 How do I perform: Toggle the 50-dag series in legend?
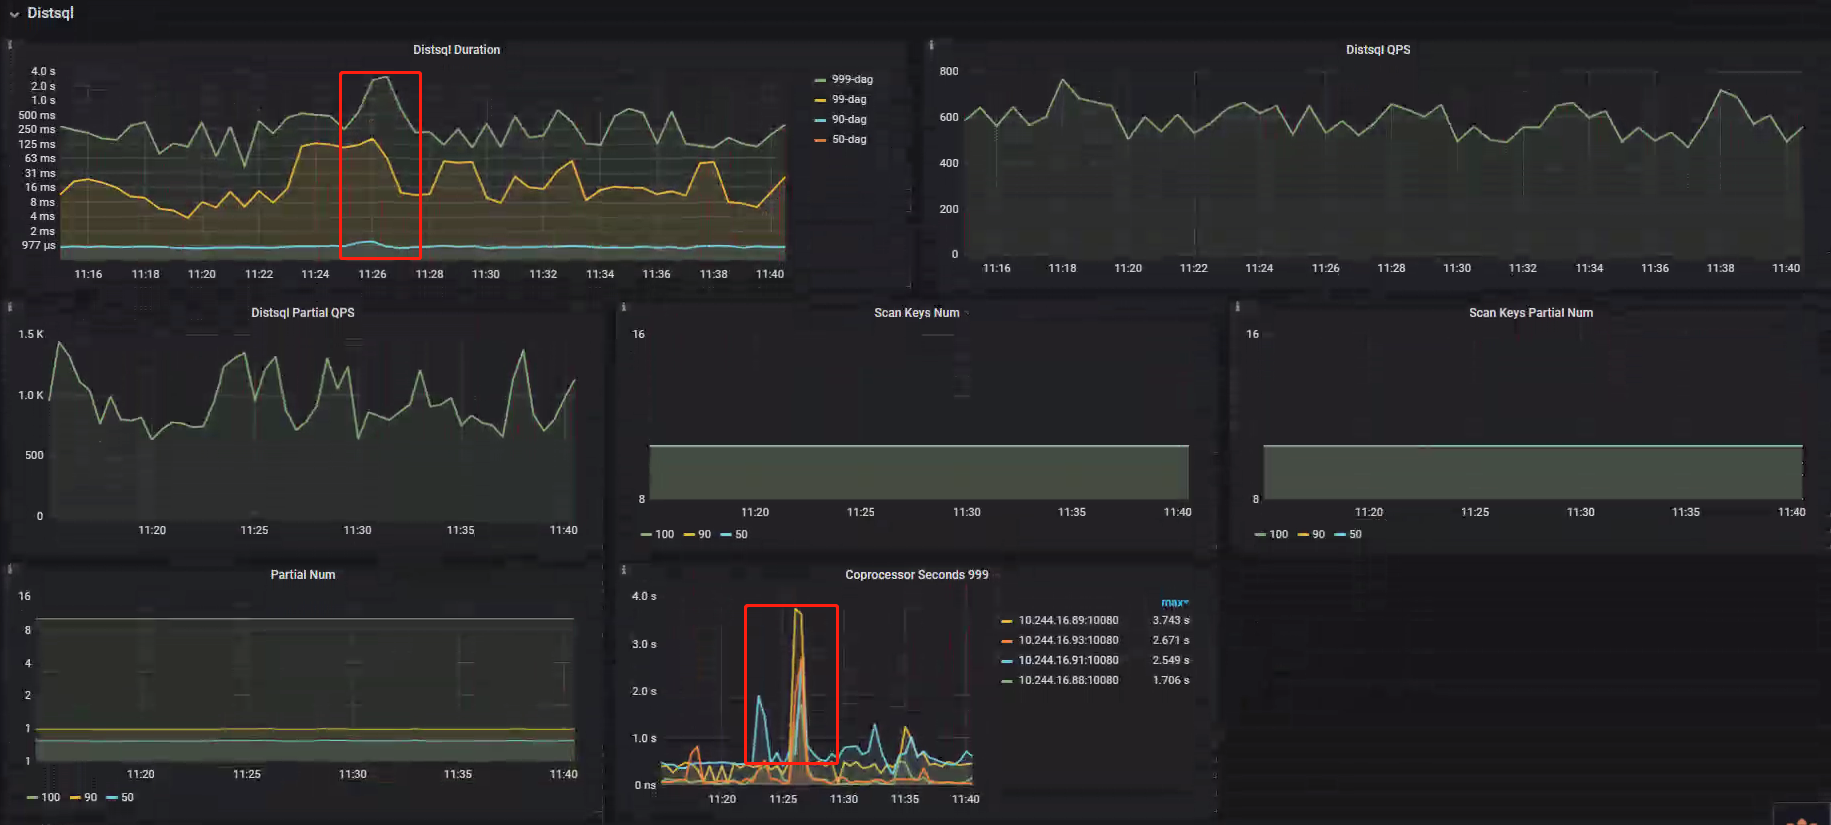click(x=849, y=139)
